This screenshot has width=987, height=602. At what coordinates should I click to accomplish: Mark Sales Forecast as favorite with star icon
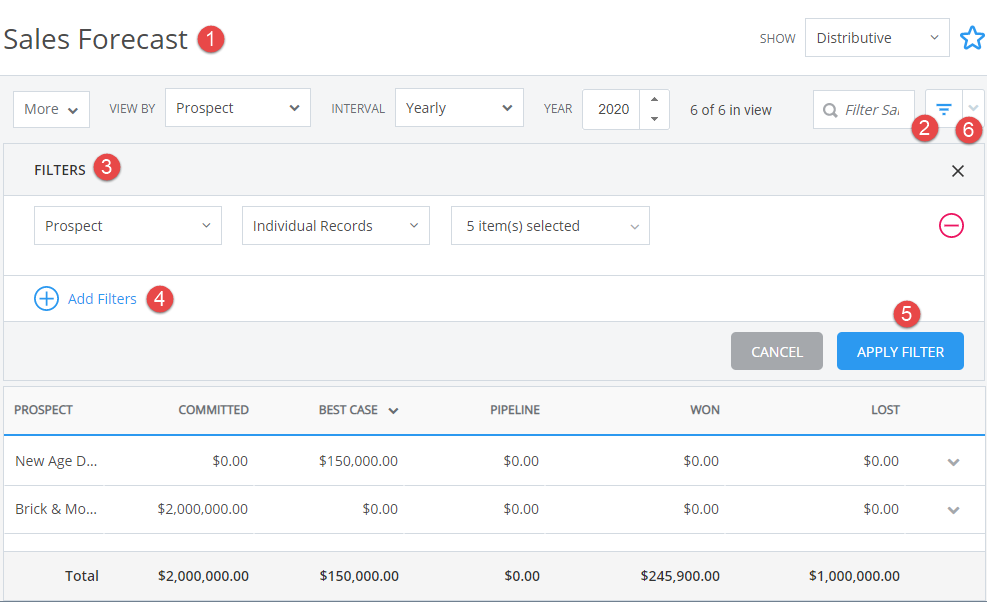pyautogui.click(x=972, y=38)
